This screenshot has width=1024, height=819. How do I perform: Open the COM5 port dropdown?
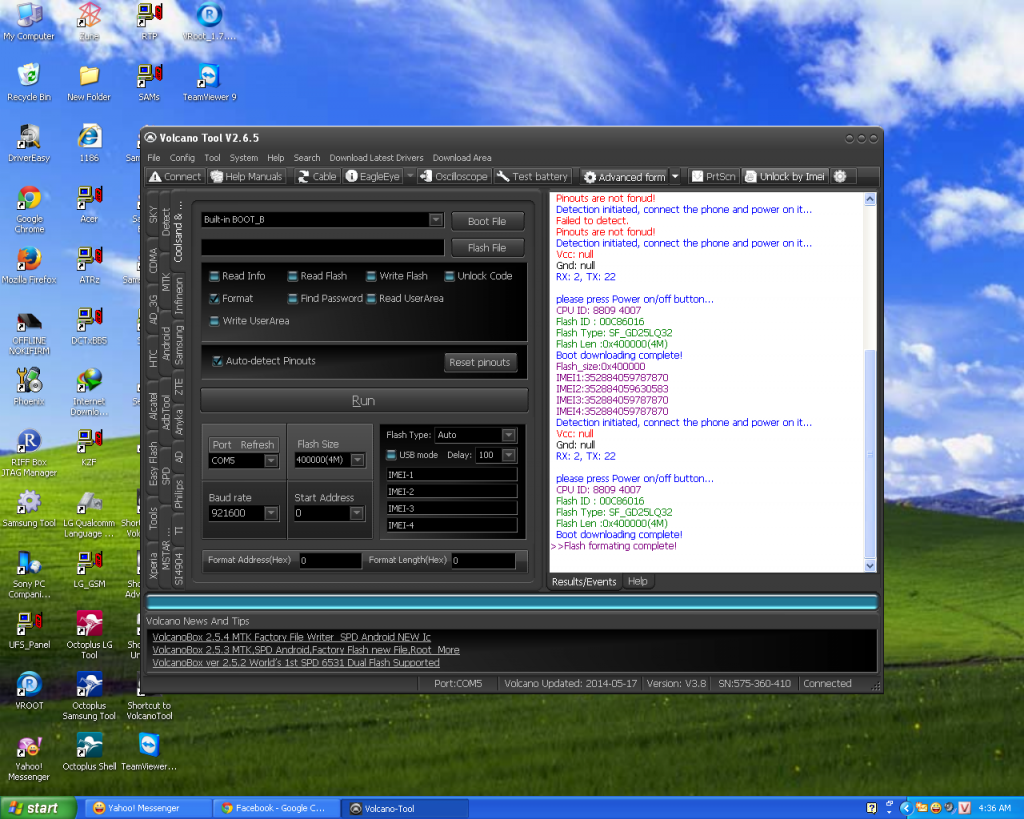[x=270, y=461]
